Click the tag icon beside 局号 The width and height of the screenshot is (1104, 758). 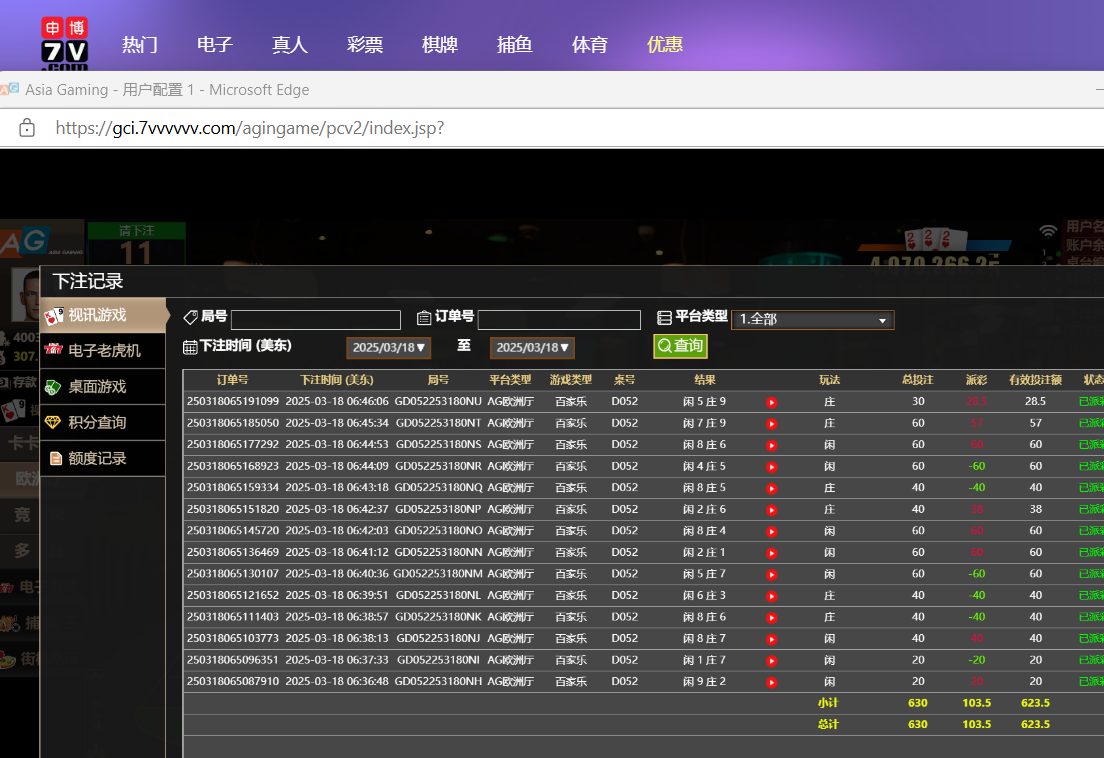190,317
